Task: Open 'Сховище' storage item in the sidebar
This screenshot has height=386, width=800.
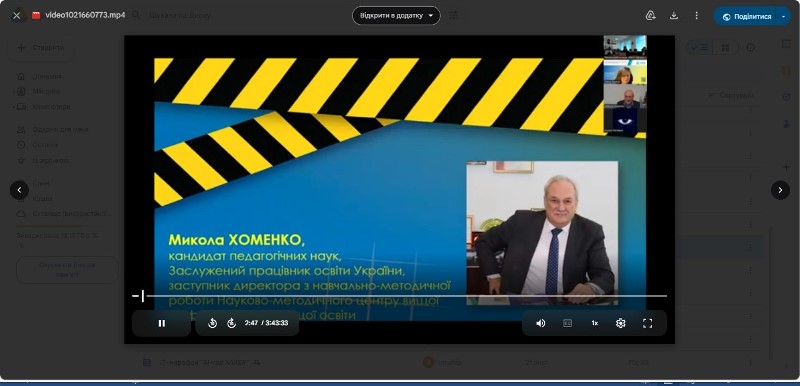Action: pos(64,214)
